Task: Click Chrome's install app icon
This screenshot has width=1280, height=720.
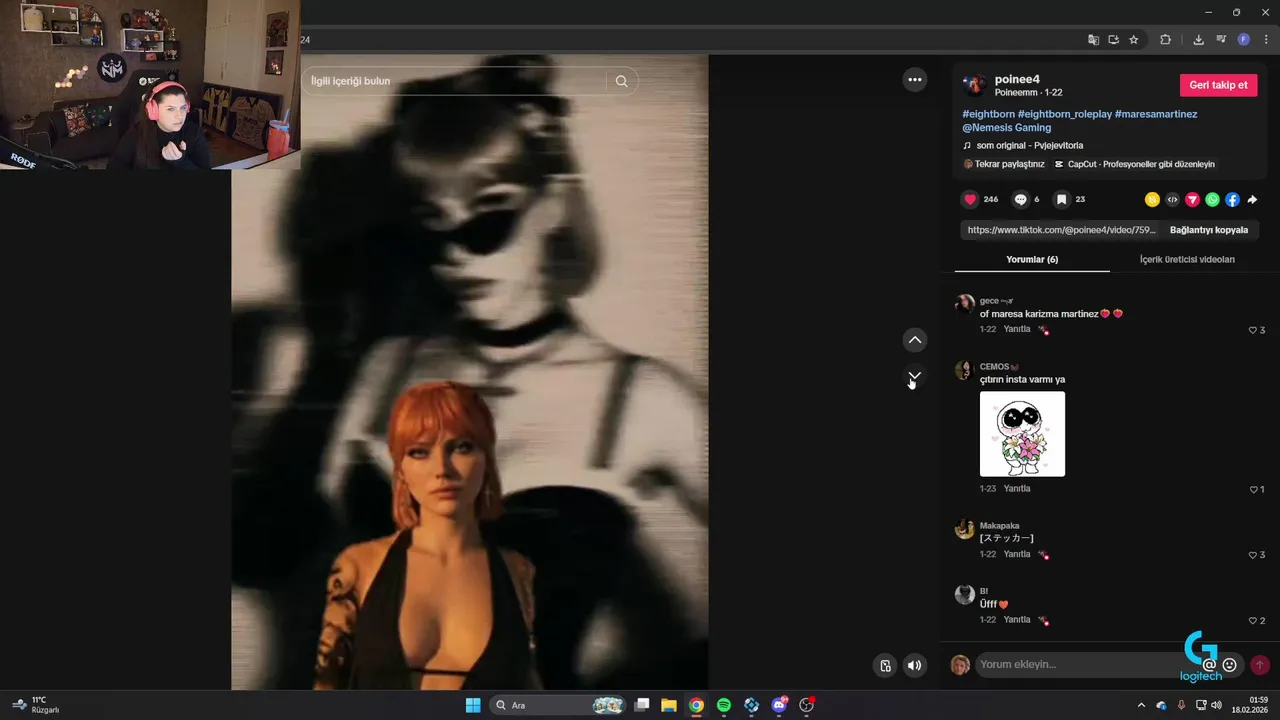Action: [x=1113, y=40]
